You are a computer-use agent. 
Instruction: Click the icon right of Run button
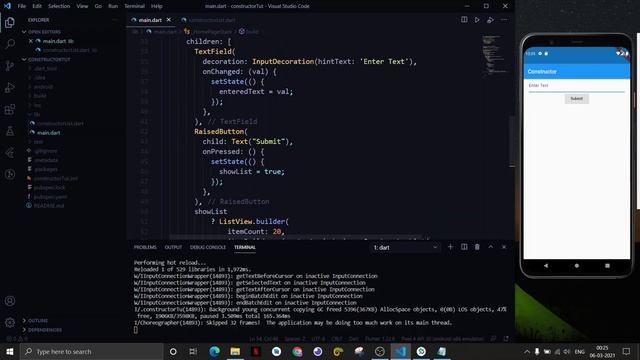(490, 20)
